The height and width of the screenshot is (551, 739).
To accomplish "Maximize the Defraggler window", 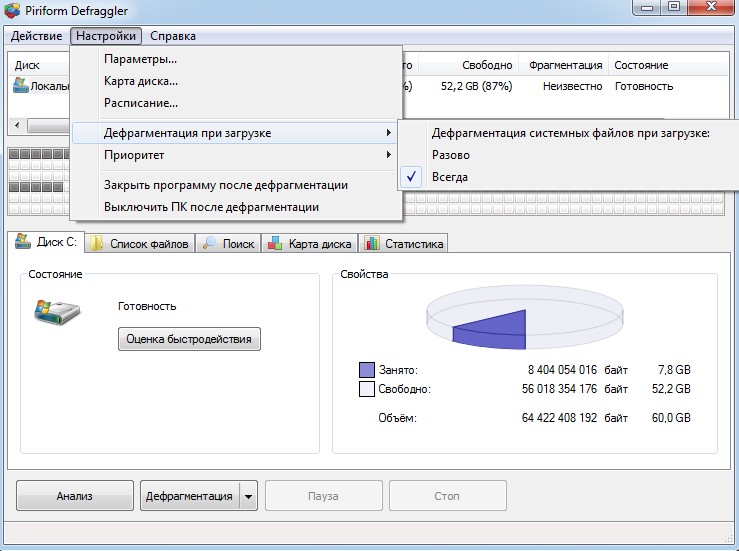I will pyautogui.click(x=674, y=7).
